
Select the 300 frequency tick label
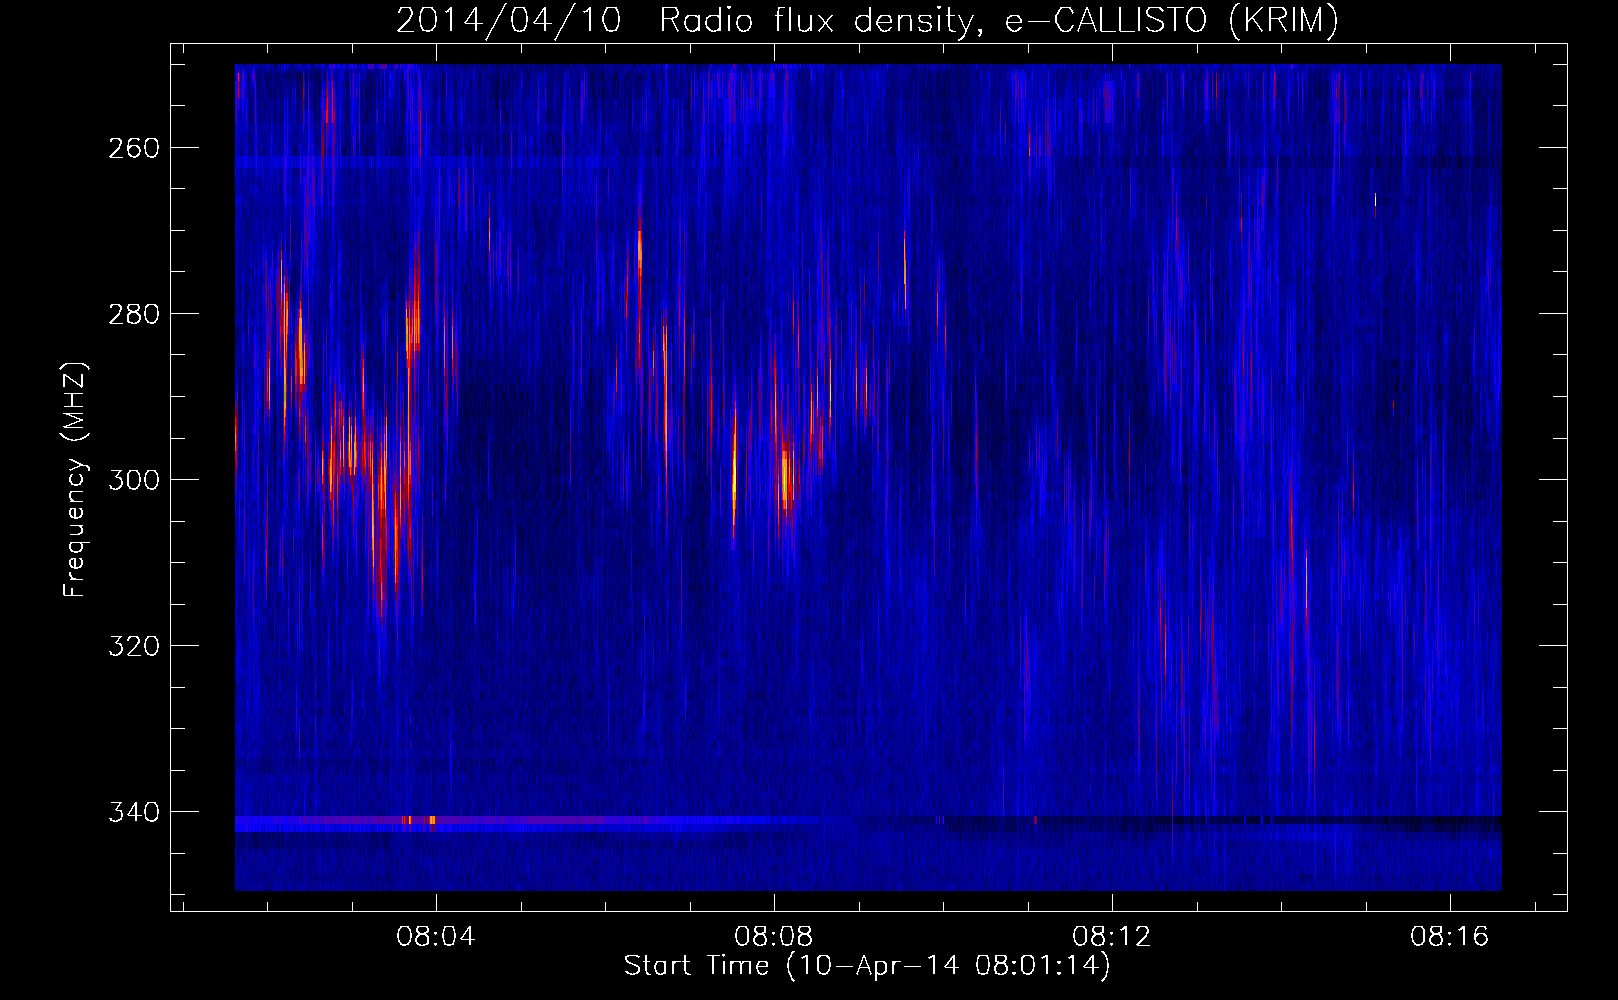coord(133,480)
